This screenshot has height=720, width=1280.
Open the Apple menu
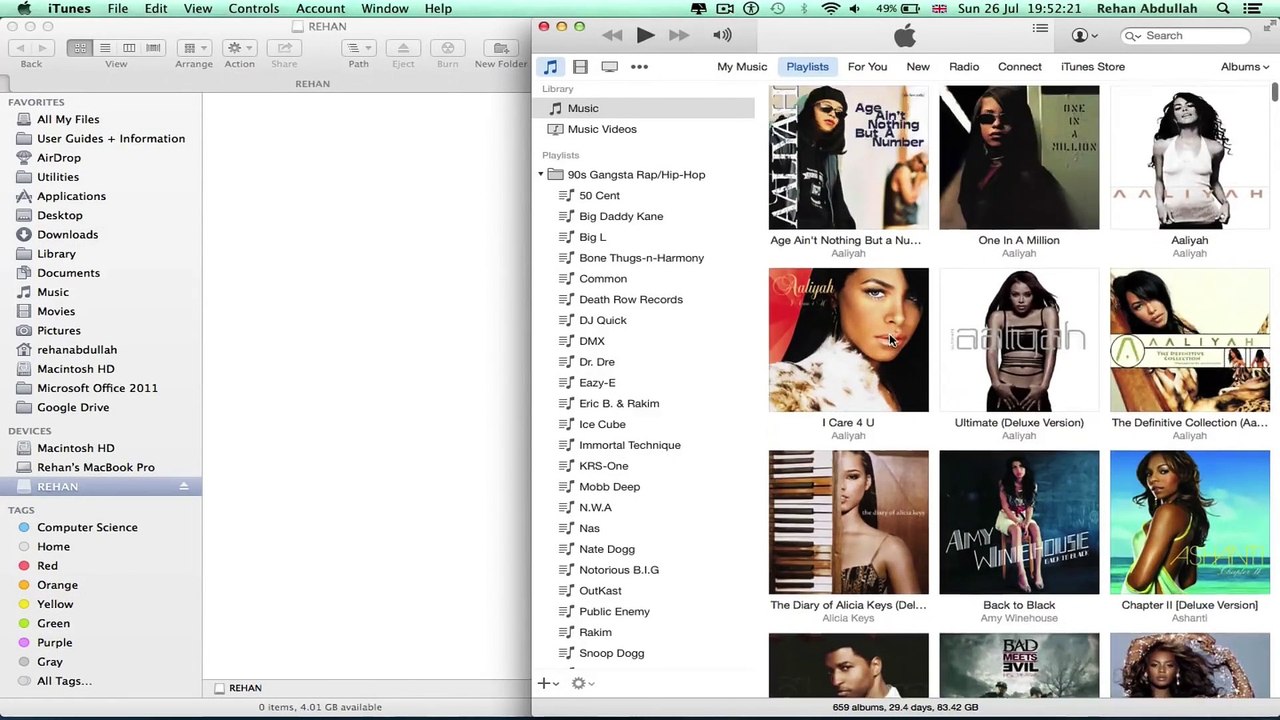(24, 9)
